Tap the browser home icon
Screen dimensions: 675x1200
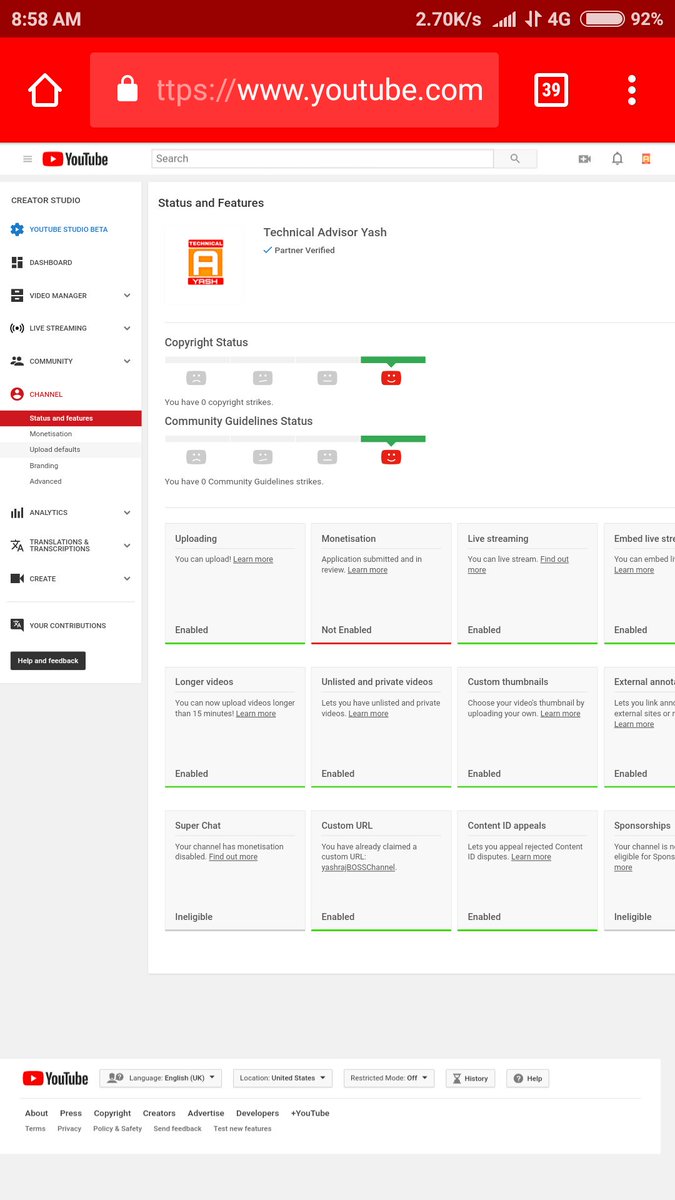pyautogui.click(x=45, y=90)
